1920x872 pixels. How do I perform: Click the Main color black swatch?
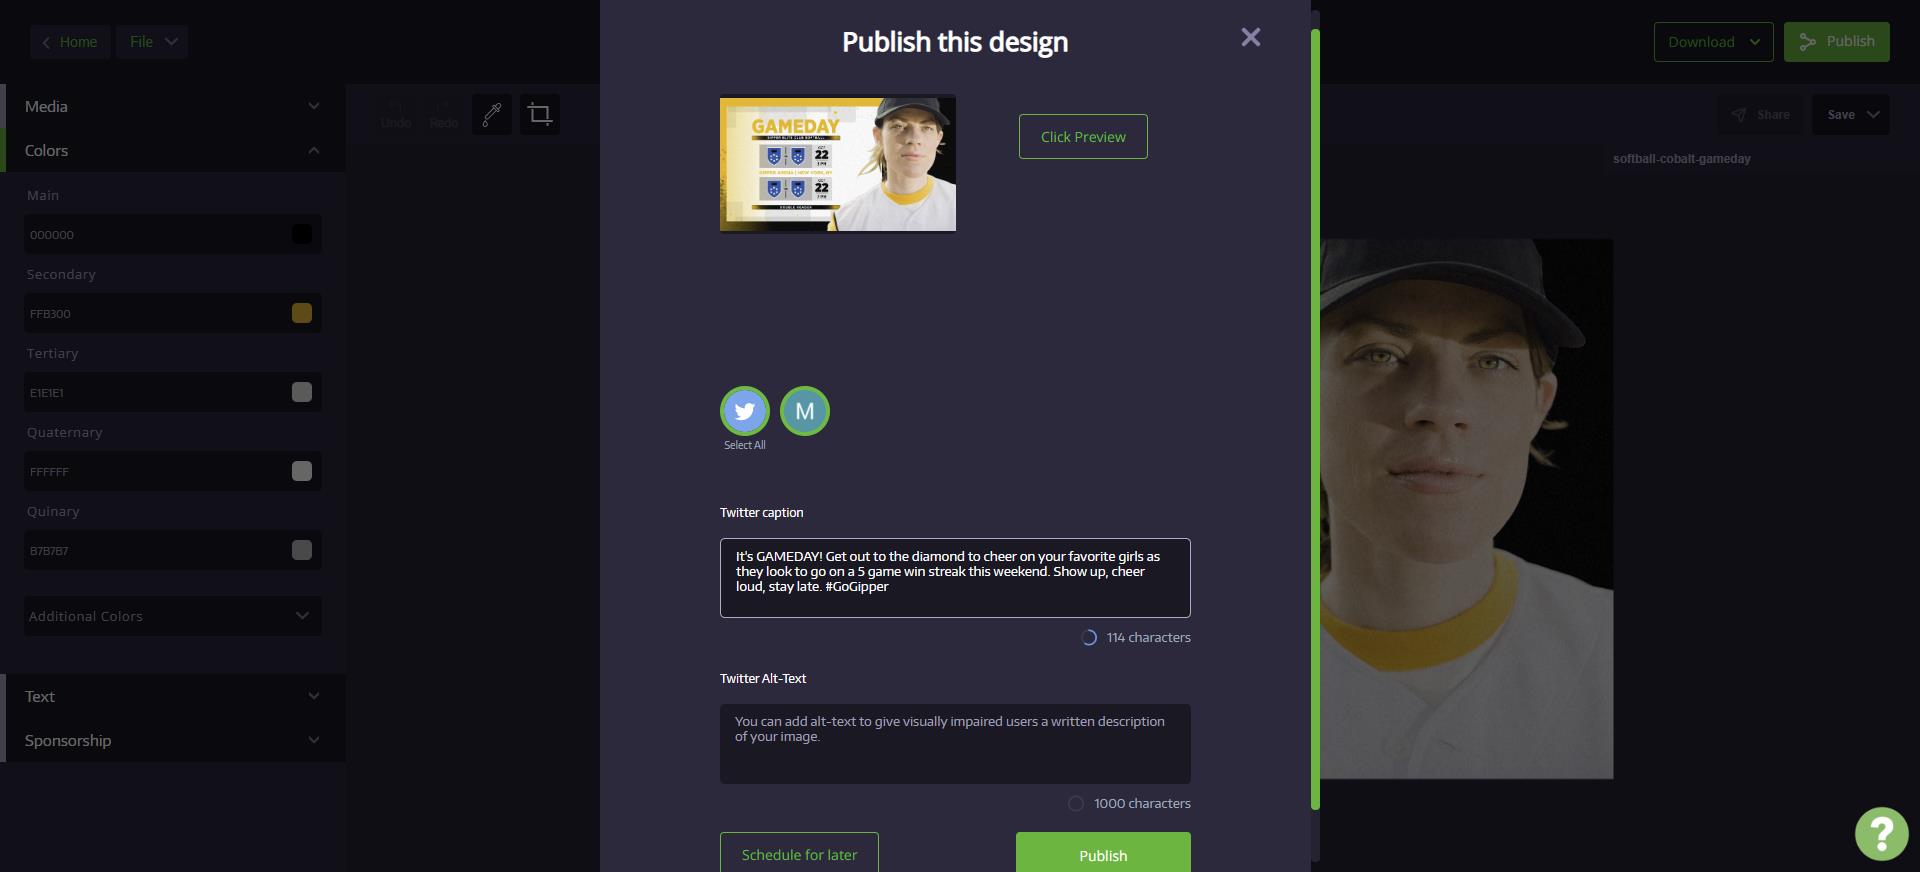pyautogui.click(x=302, y=234)
